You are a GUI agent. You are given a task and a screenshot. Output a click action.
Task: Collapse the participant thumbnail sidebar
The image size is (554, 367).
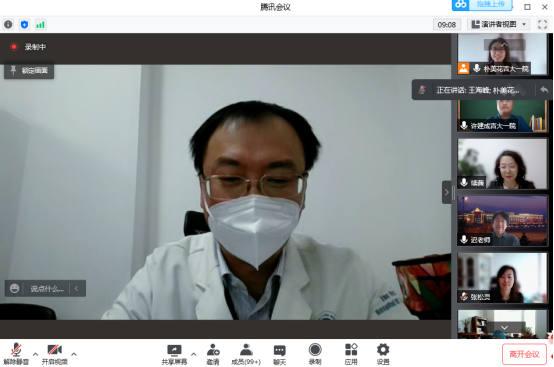coord(447,192)
